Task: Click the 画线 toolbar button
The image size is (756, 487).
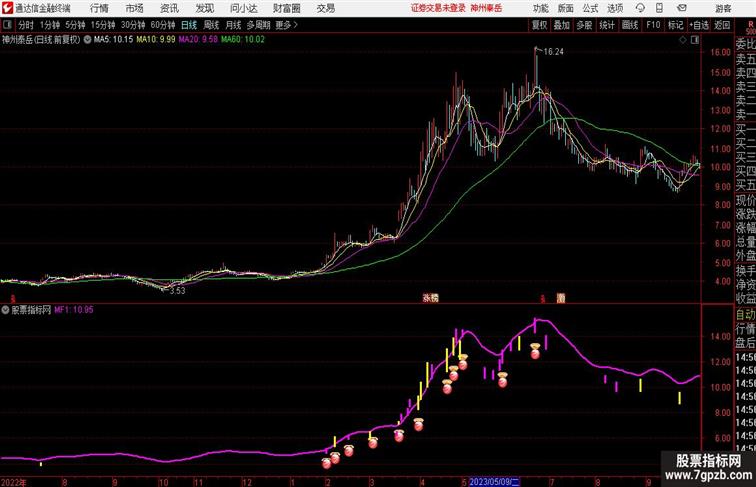Action: [x=630, y=25]
